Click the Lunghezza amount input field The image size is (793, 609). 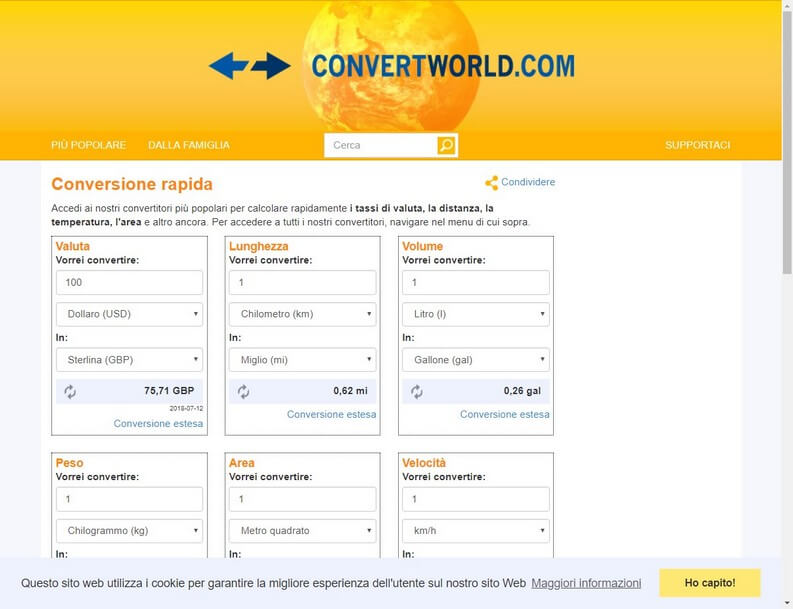pos(302,282)
